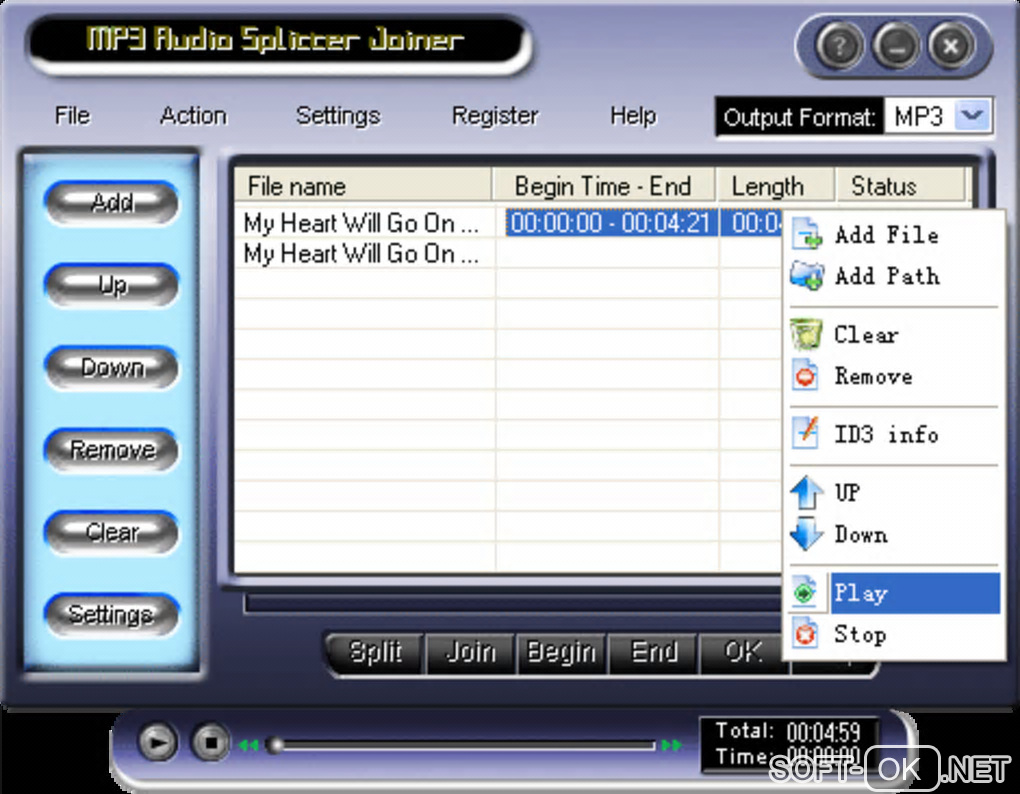Click the Clear trash bin icon
Image resolution: width=1020 pixels, height=794 pixels.
click(x=807, y=334)
